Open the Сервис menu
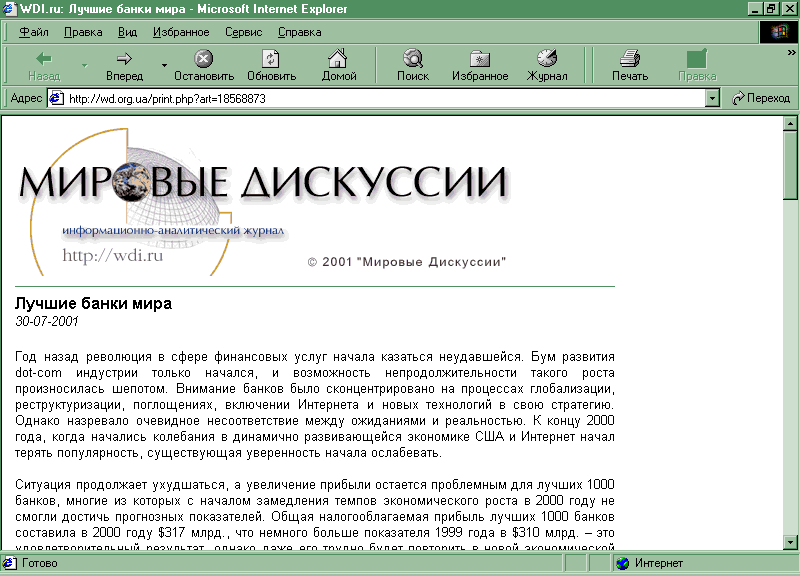This screenshot has height=576, width=800. (x=243, y=32)
